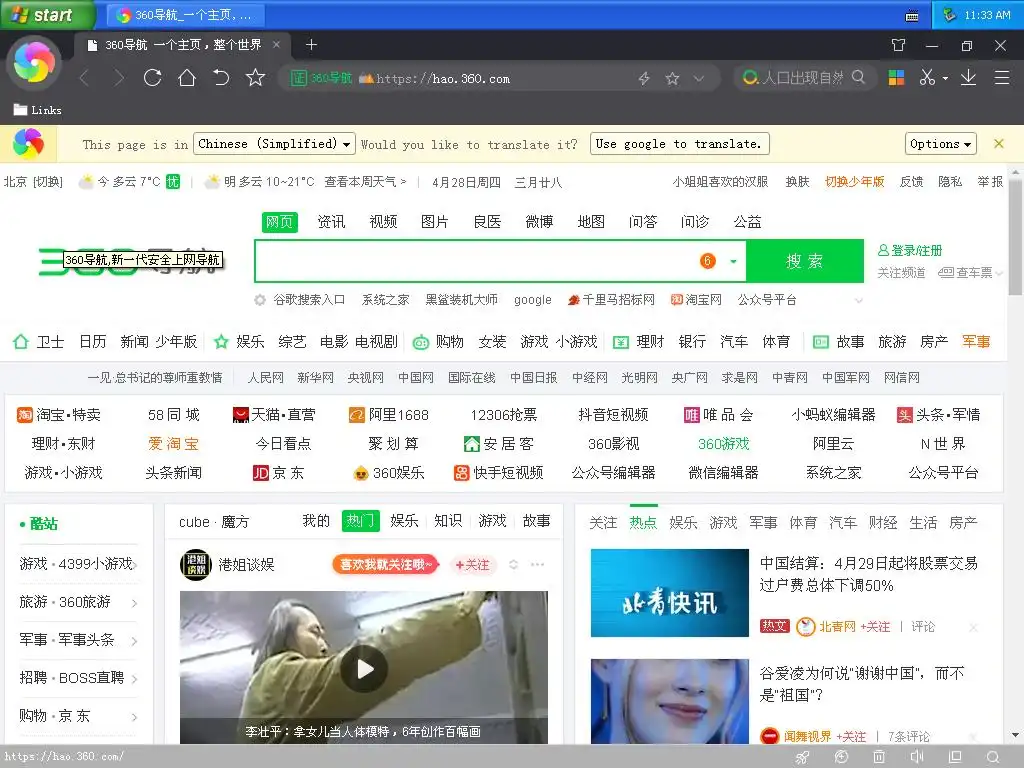
Task: Click the lightning speed mode icon in address bar
Action: pos(644,78)
